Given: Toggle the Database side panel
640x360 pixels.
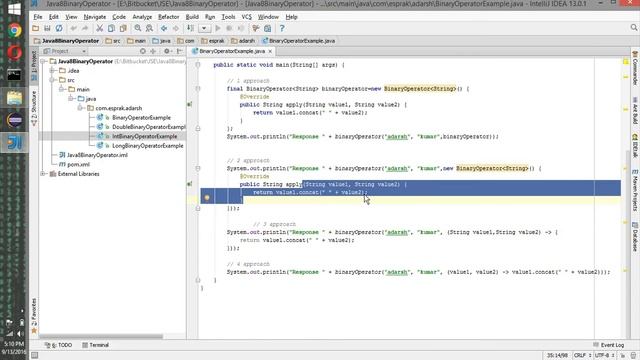Looking at the screenshot, I should [x=635, y=237].
